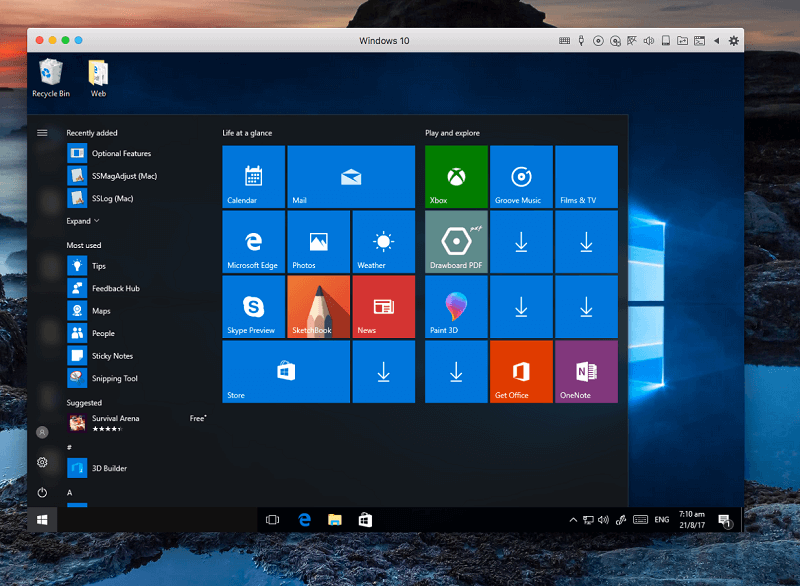Click the Power button icon
This screenshot has width=800, height=586.
42,493
